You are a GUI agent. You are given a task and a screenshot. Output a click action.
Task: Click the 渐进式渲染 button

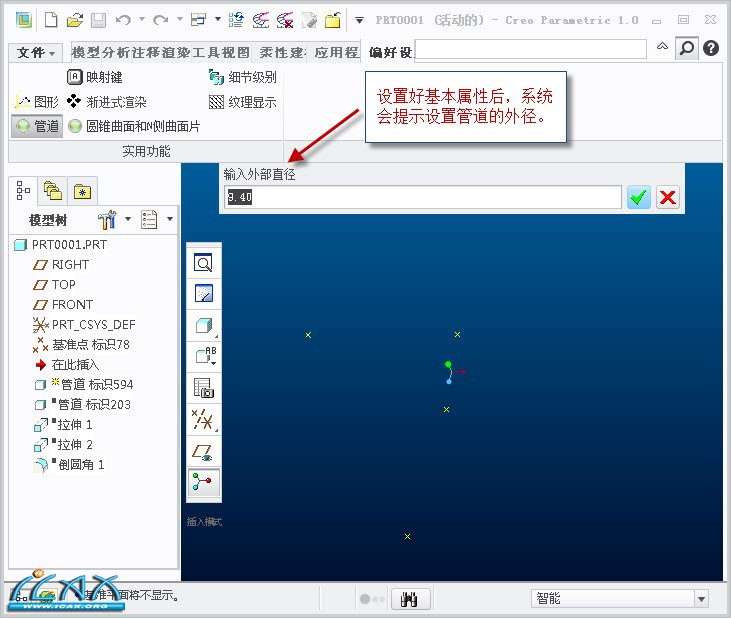click(107, 101)
